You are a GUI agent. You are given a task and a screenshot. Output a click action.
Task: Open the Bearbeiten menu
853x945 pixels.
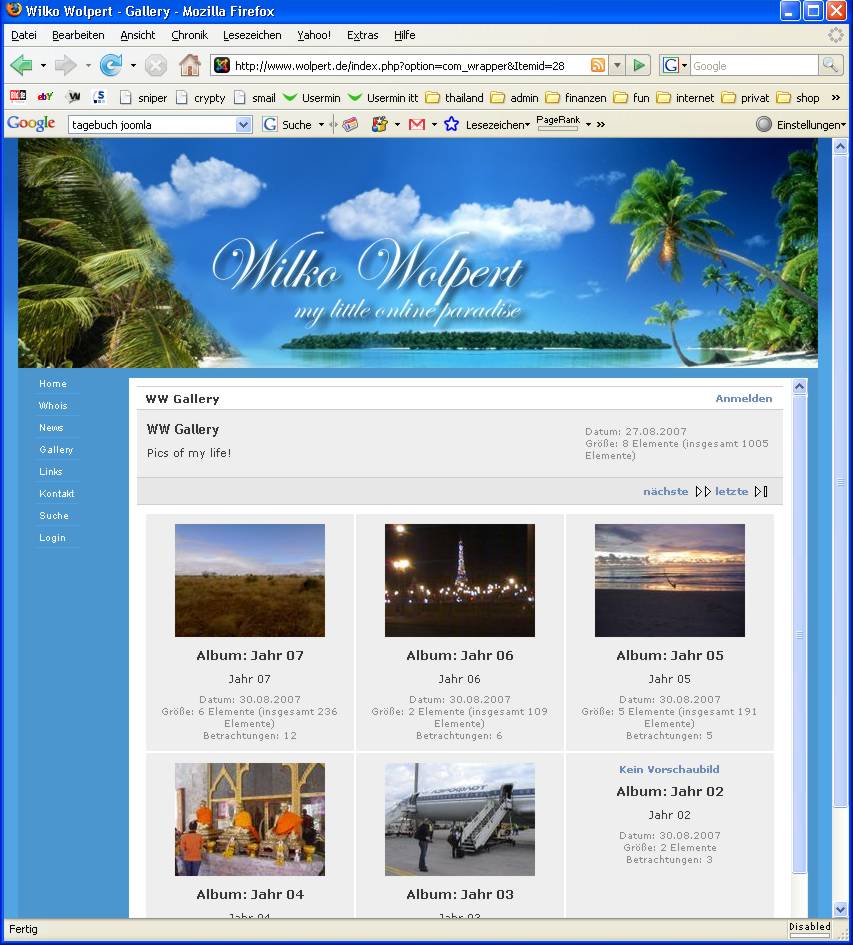coord(78,35)
